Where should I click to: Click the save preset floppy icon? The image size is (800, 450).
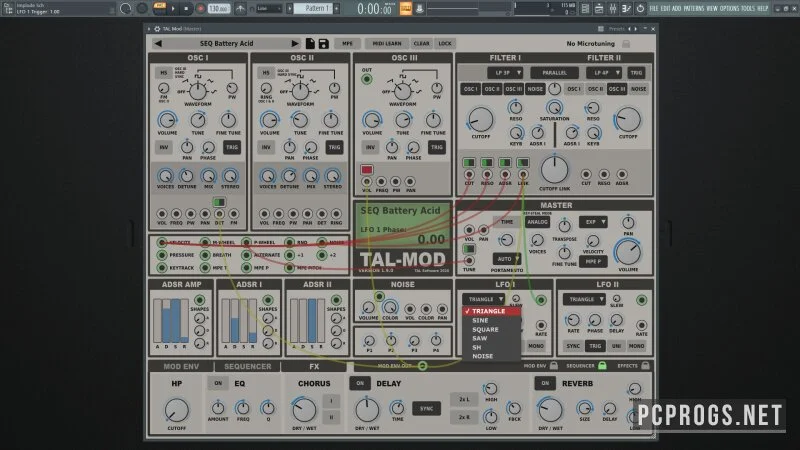click(x=323, y=44)
